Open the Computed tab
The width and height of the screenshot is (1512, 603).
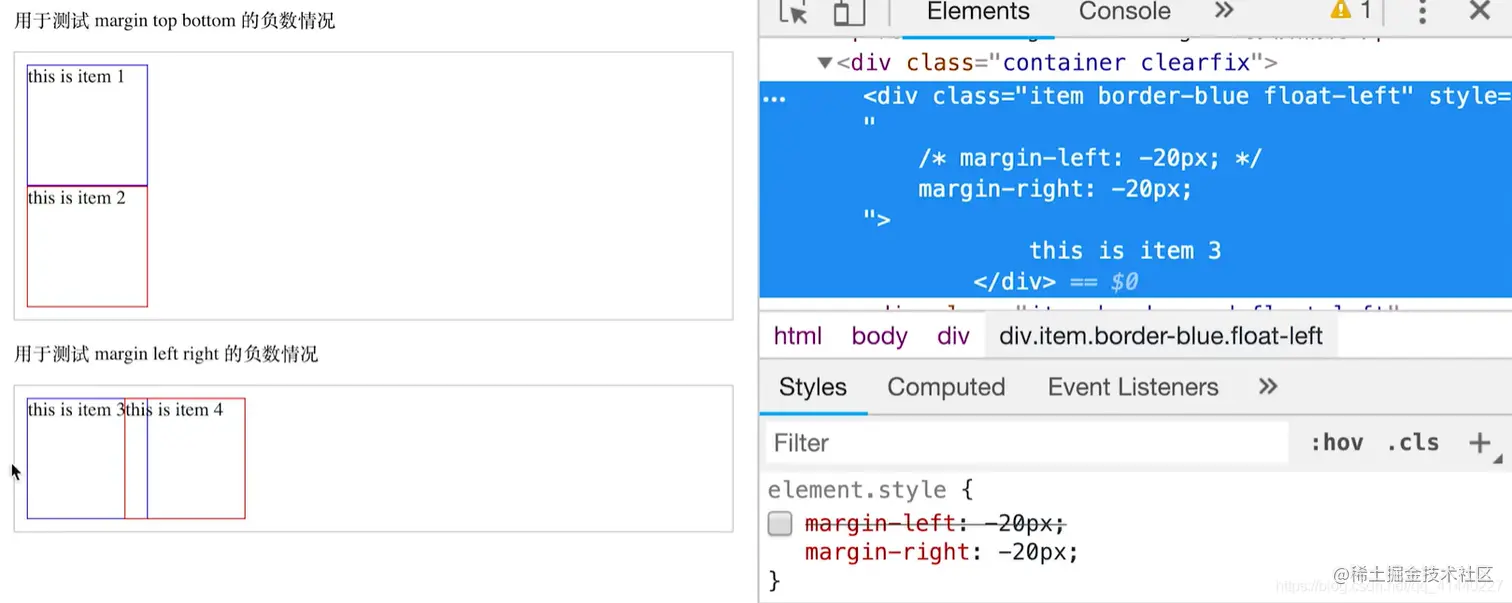coord(946,387)
